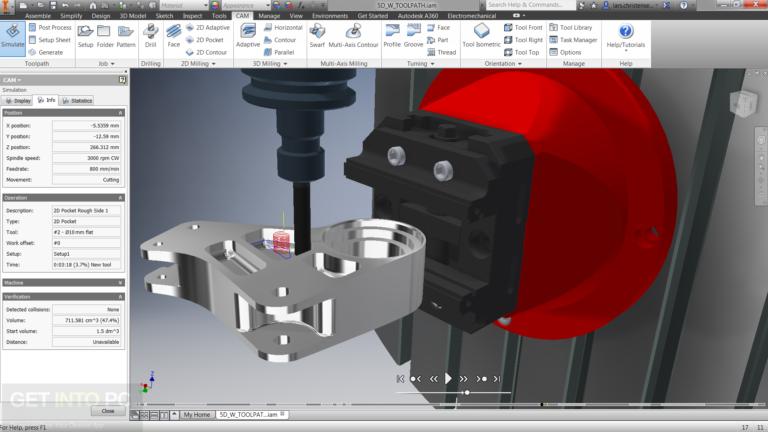768x432 pixels.
Task: Select turning Part operation
Action: click(x=437, y=40)
